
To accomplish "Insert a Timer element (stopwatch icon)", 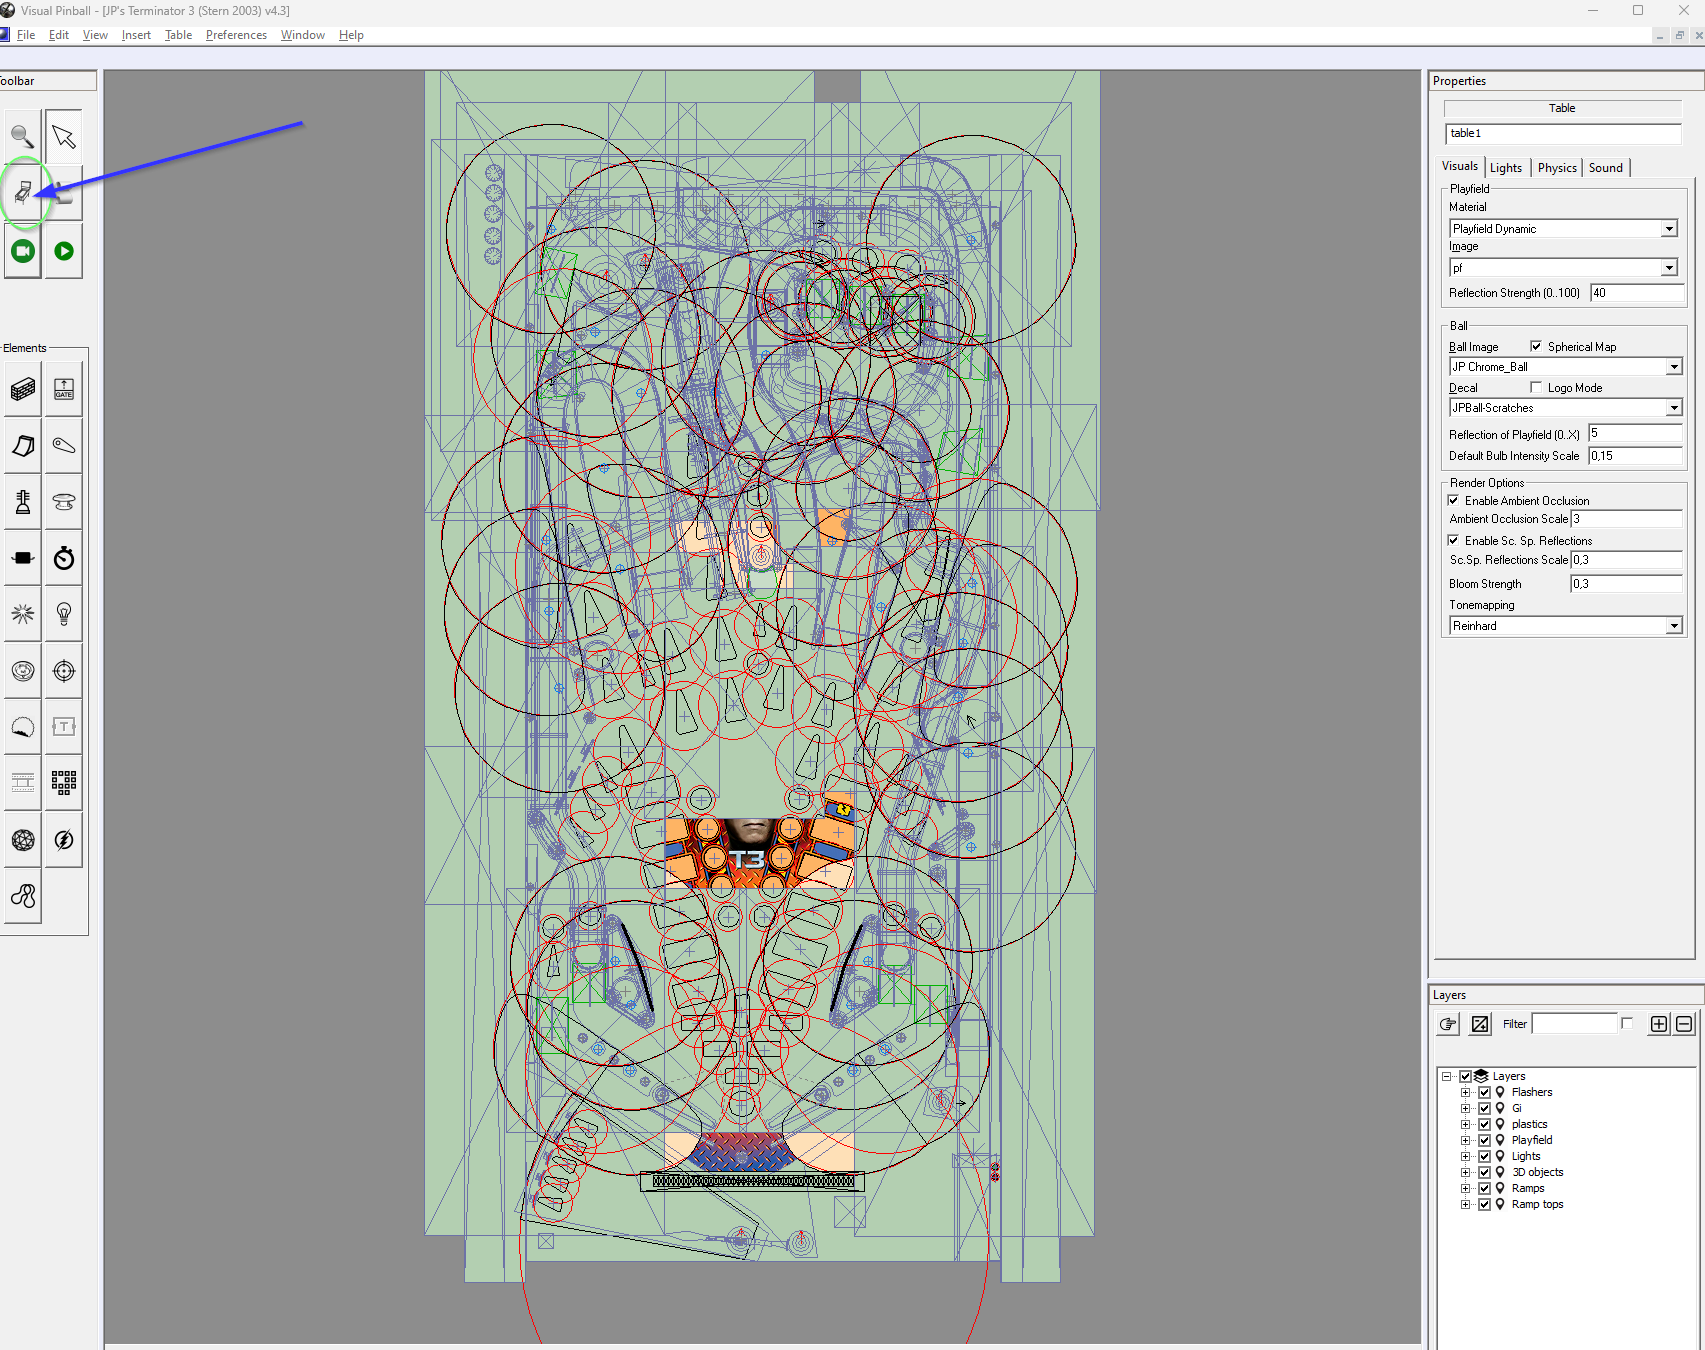I will 64,558.
